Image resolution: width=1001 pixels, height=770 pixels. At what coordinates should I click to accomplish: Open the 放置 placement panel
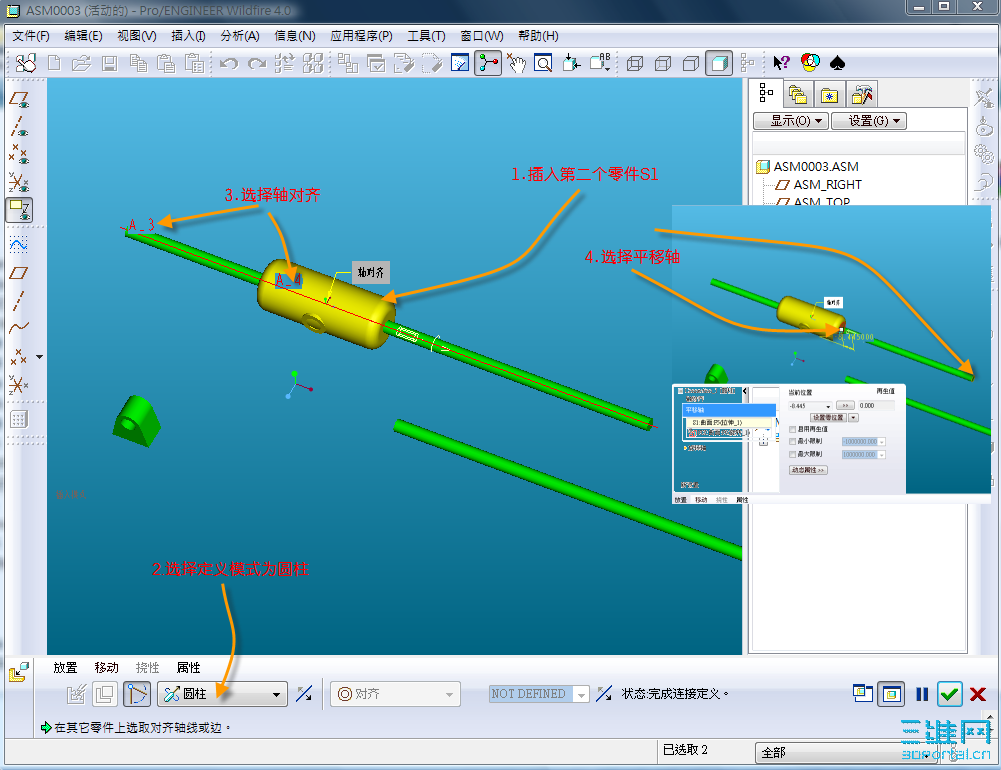pos(65,668)
